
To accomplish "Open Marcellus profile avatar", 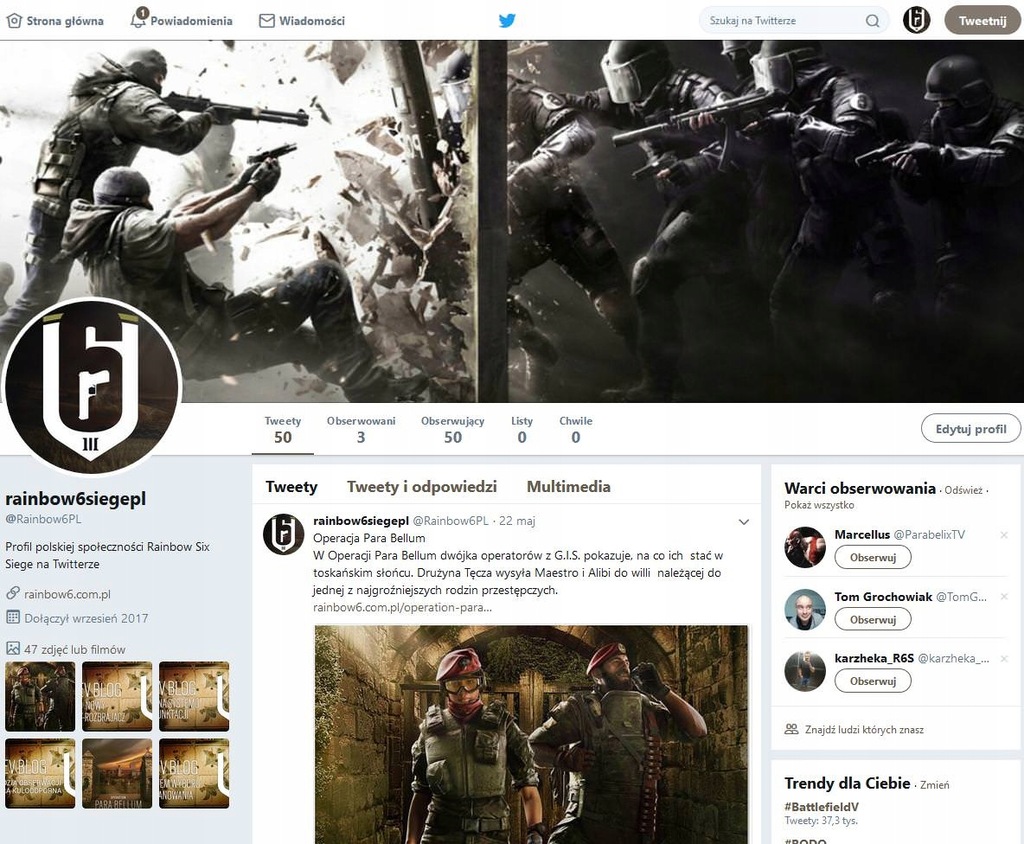I will coord(805,547).
